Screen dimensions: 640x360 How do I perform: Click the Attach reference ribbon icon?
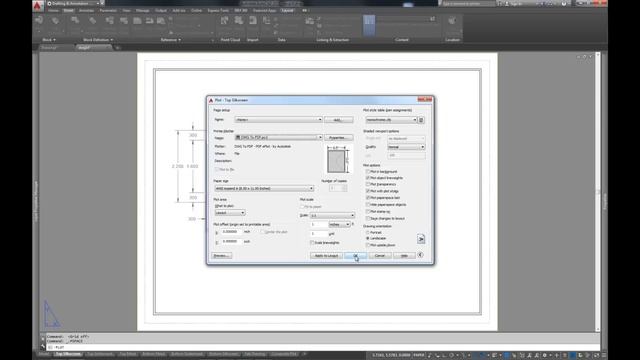coord(138,20)
